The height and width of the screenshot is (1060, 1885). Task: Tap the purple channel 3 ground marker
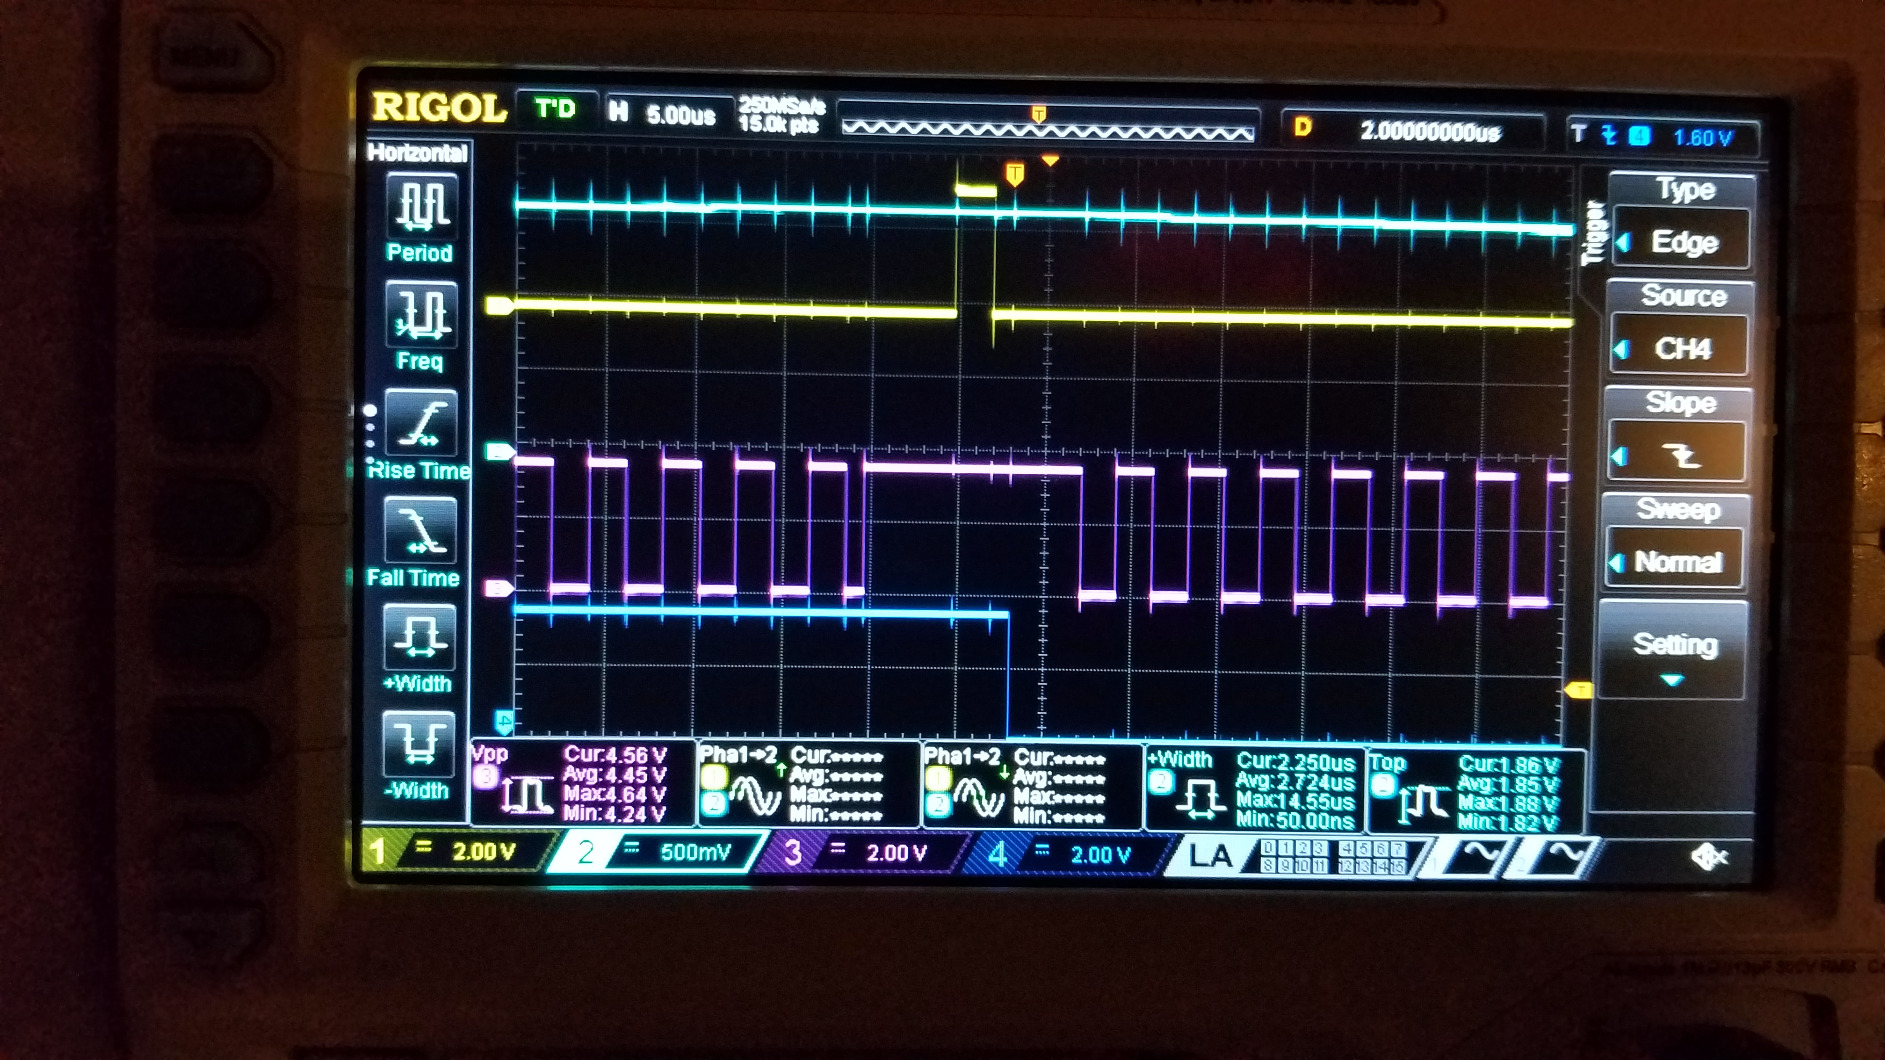499,588
